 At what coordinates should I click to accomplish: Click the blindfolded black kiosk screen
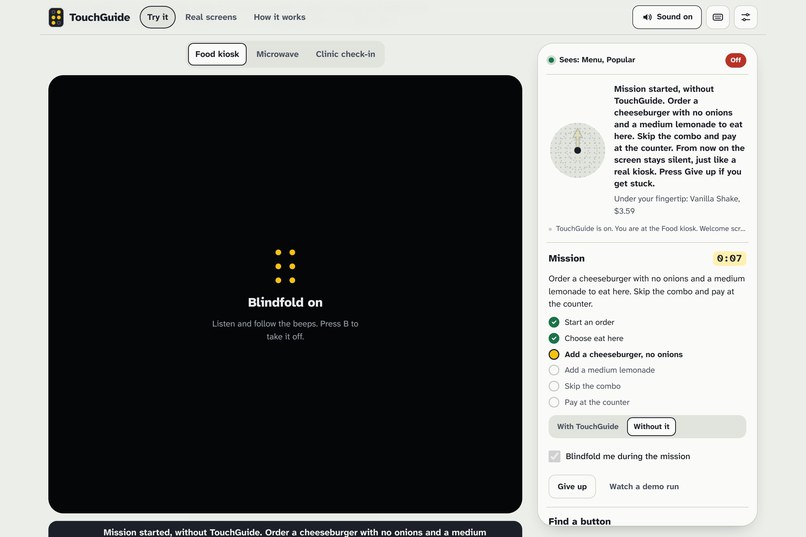tap(285, 294)
